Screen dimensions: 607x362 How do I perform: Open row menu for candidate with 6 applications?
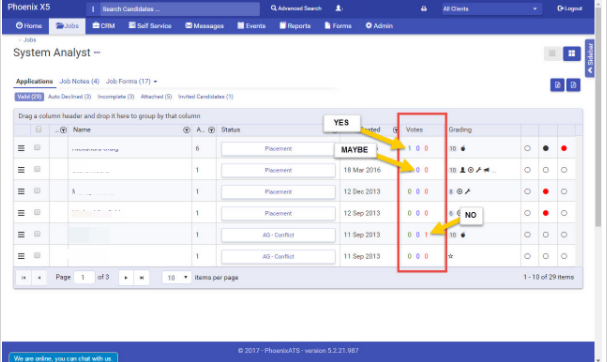[x=21, y=148]
